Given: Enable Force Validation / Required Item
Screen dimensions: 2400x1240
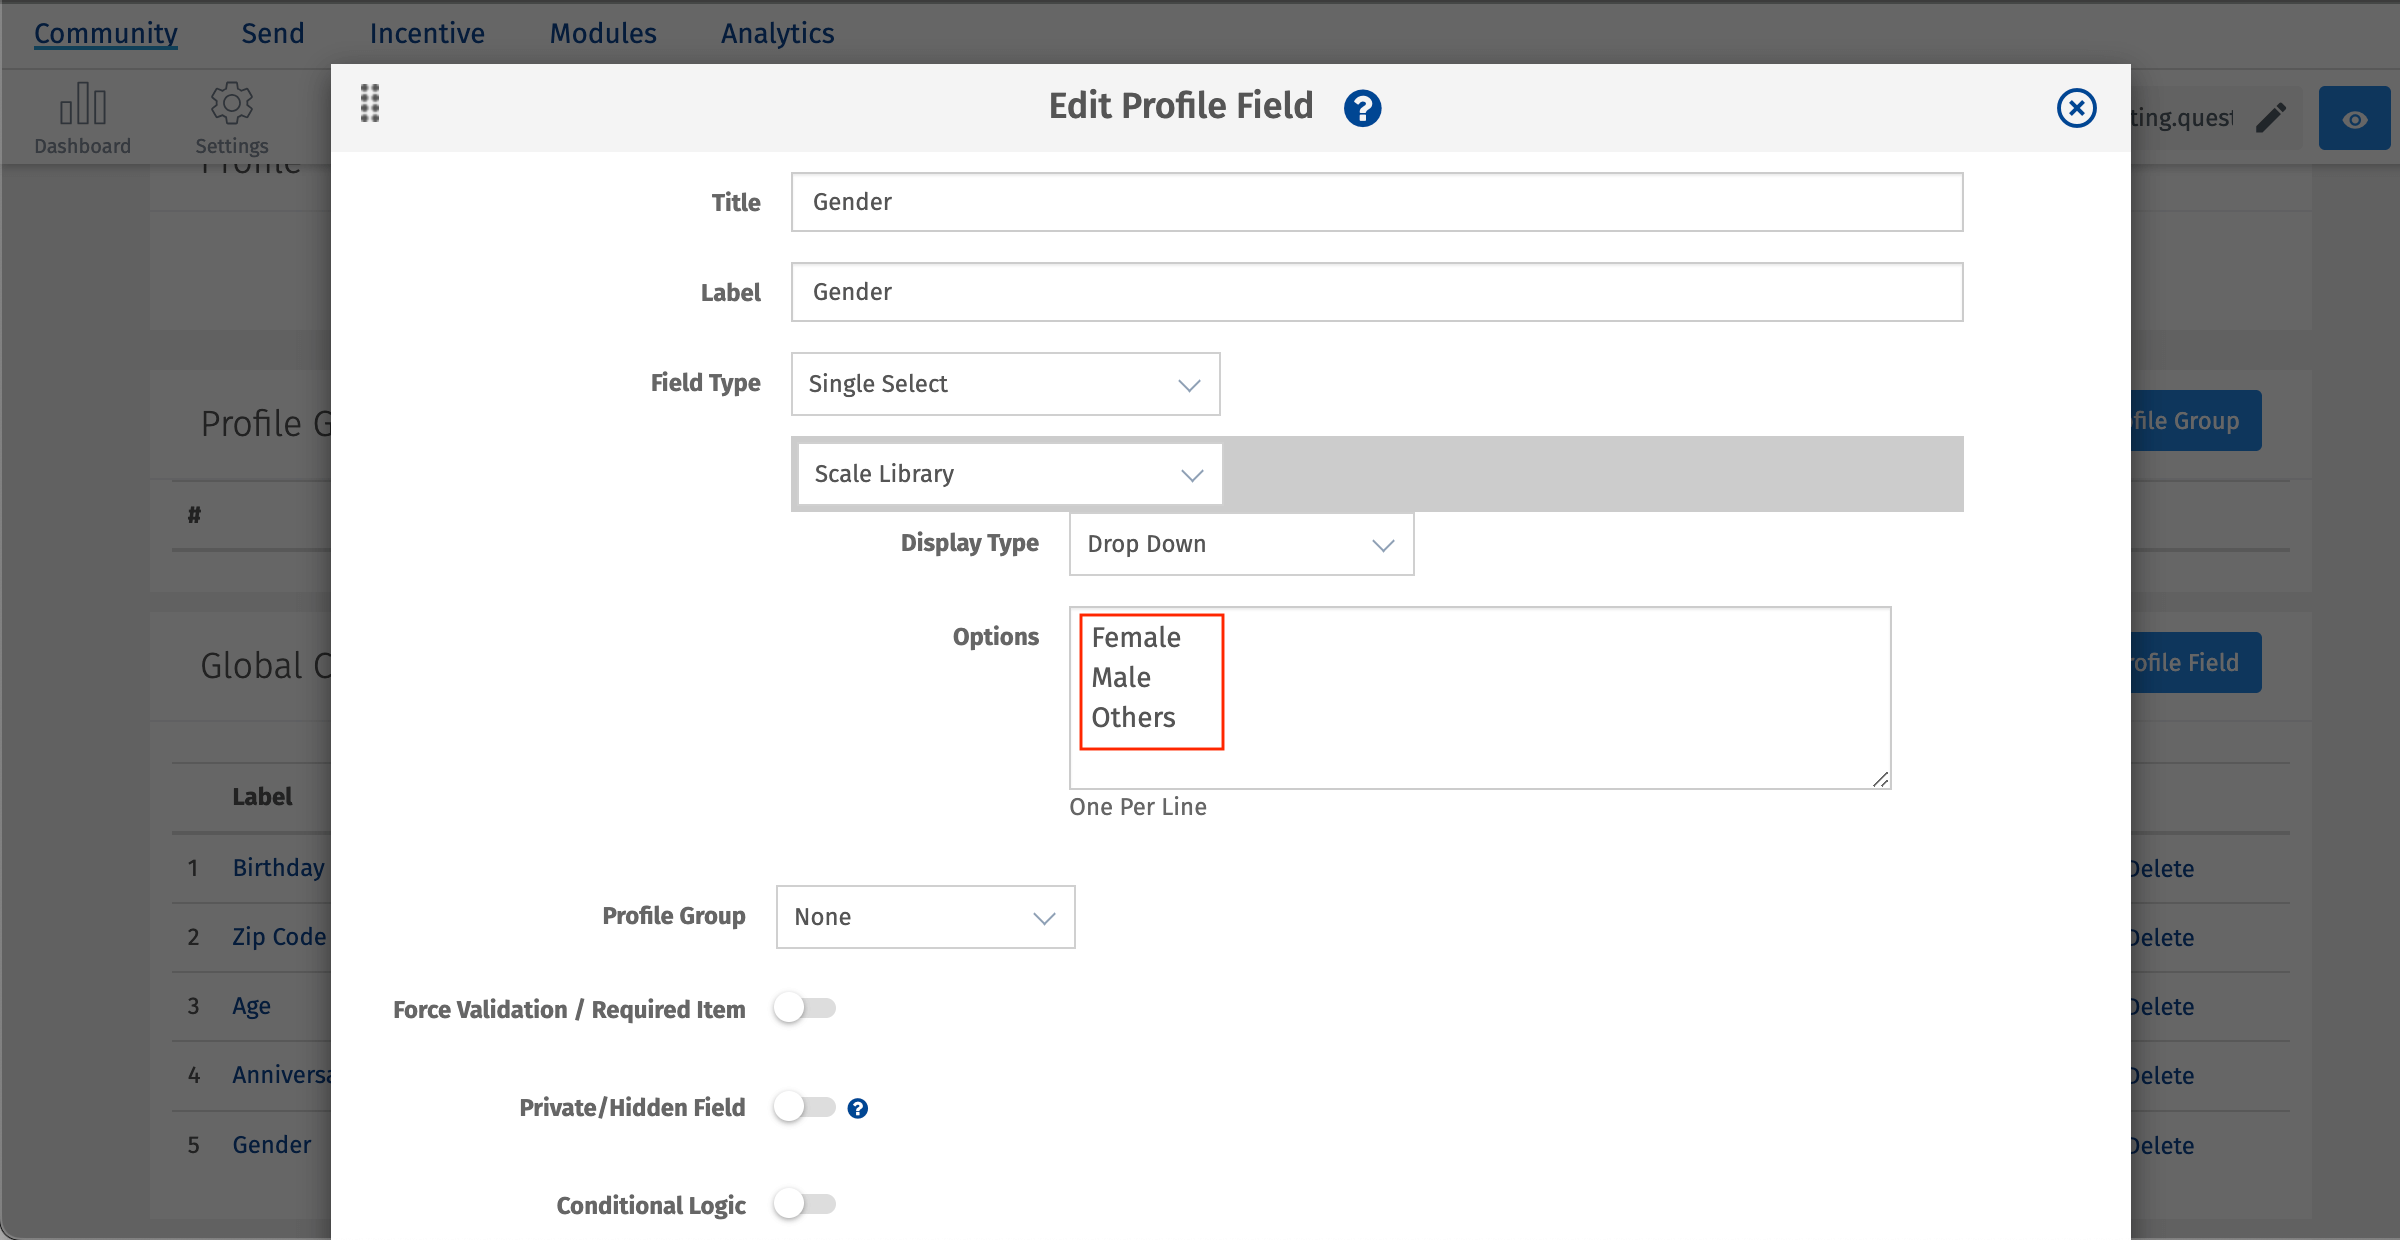Looking at the screenshot, I should (x=806, y=1009).
